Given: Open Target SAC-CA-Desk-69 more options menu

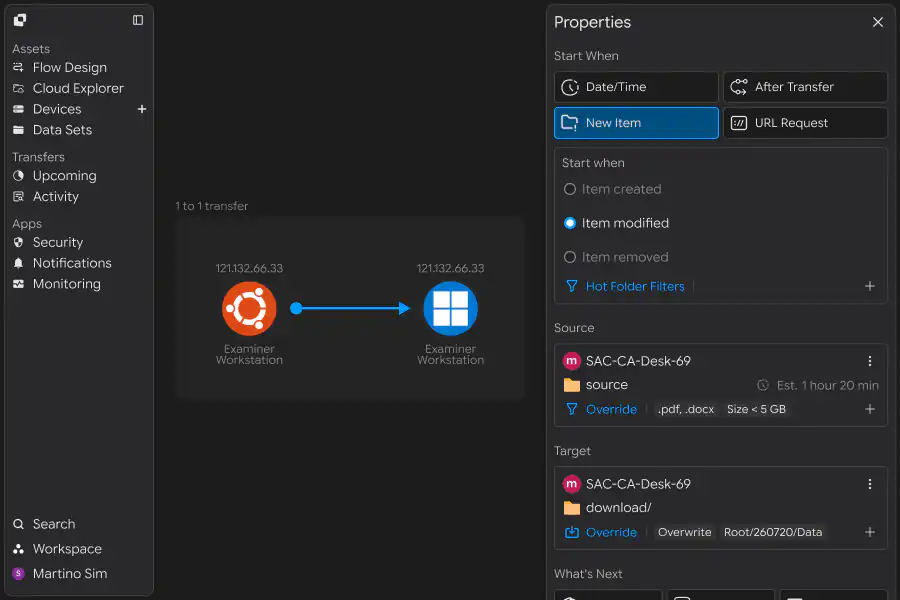Looking at the screenshot, I should click(x=870, y=484).
